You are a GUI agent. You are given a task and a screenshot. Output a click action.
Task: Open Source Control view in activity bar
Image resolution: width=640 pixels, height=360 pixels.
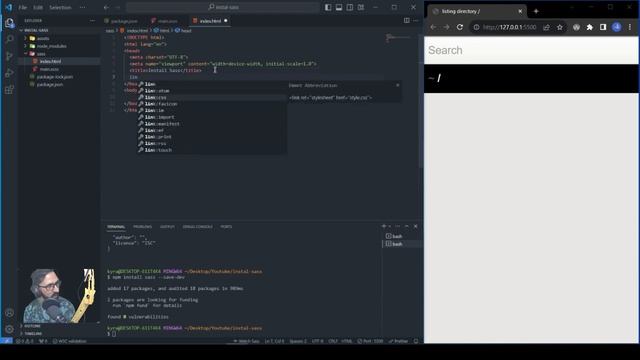pos(9,56)
